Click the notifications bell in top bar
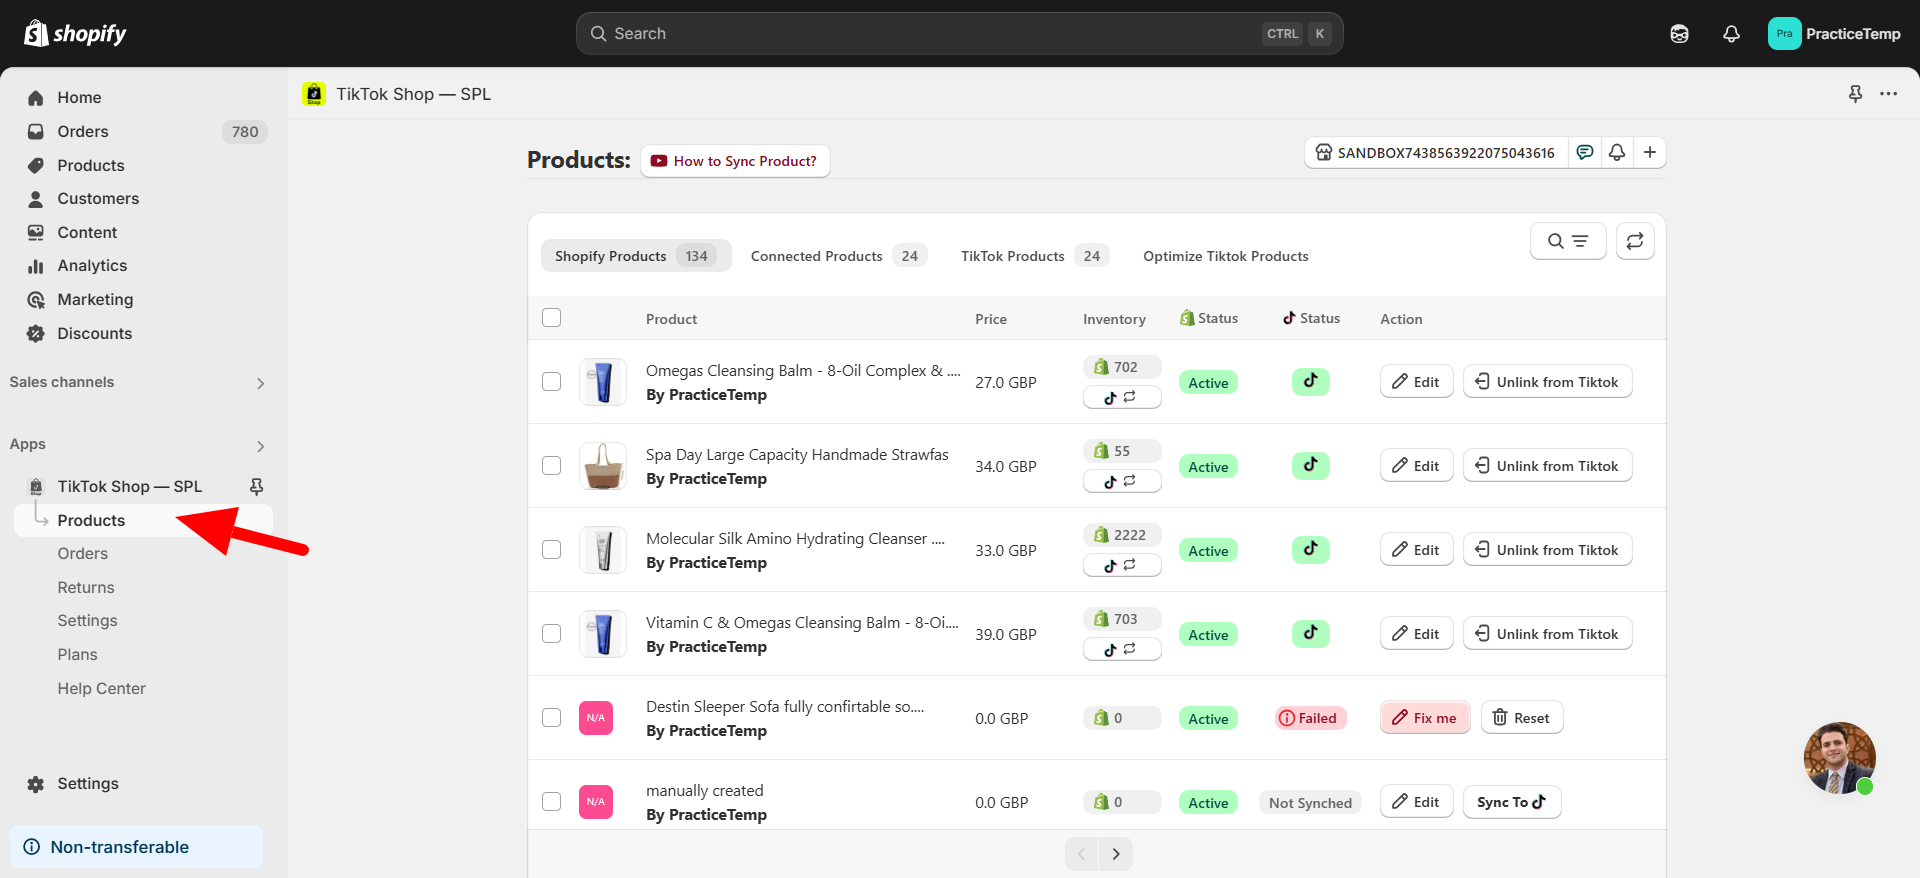The width and height of the screenshot is (1920, 878). (1731, 34)
